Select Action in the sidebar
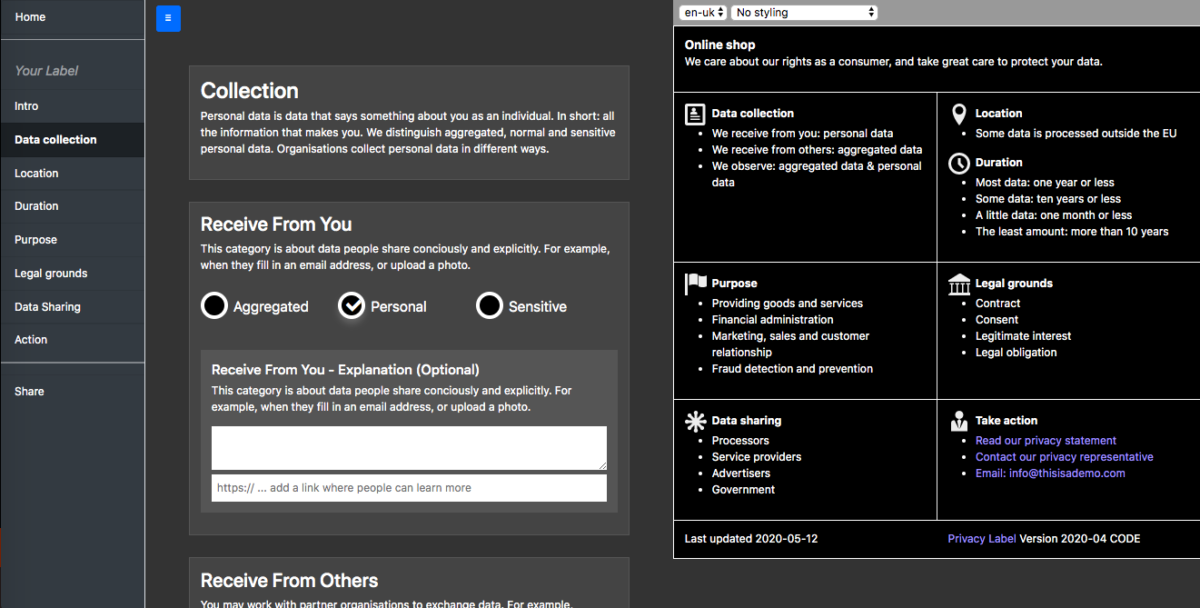The image size is (1200, 608). click(72, 340)
